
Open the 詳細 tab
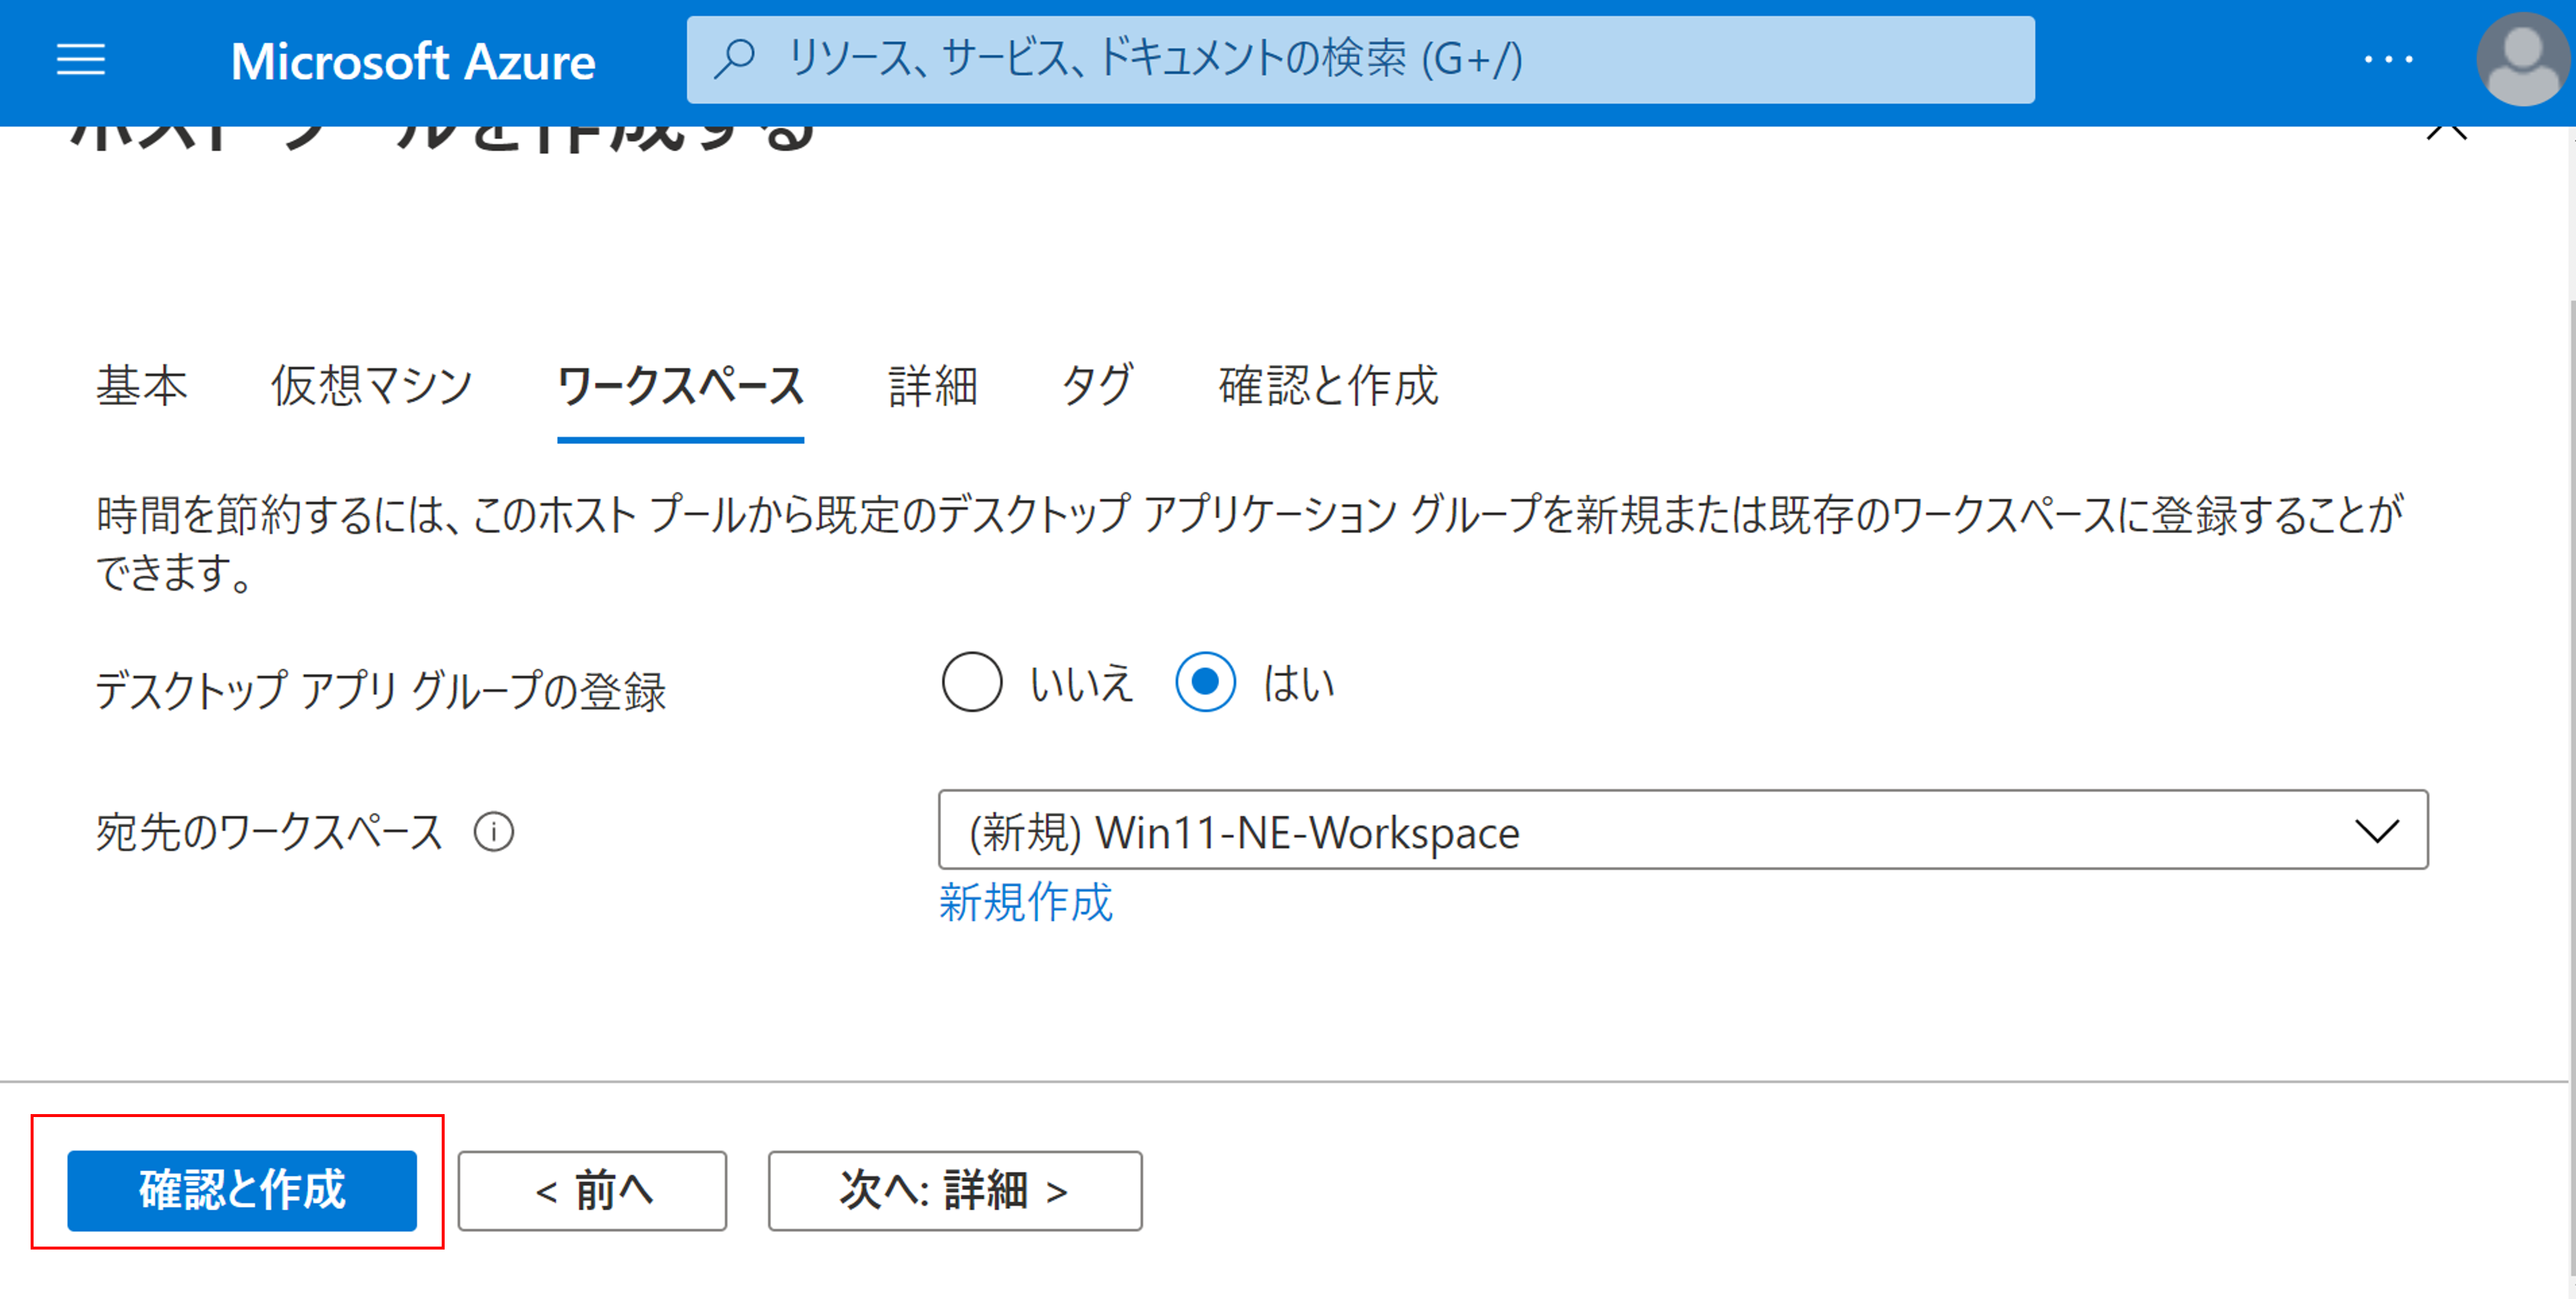(x=932, y=386)
